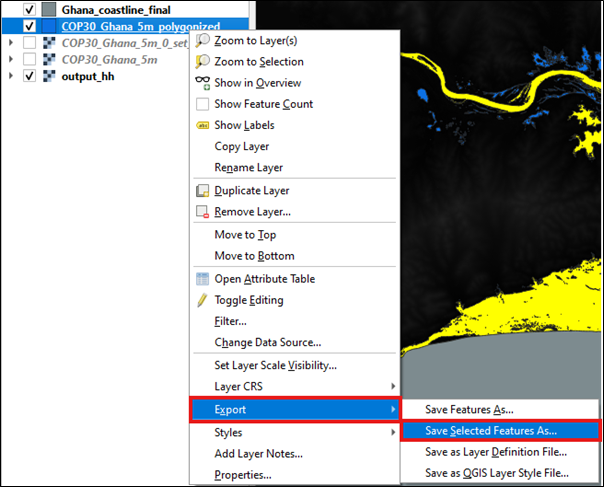
Task: Choose Save as Layer Definition File...
Action: click(x=500, y=452)
